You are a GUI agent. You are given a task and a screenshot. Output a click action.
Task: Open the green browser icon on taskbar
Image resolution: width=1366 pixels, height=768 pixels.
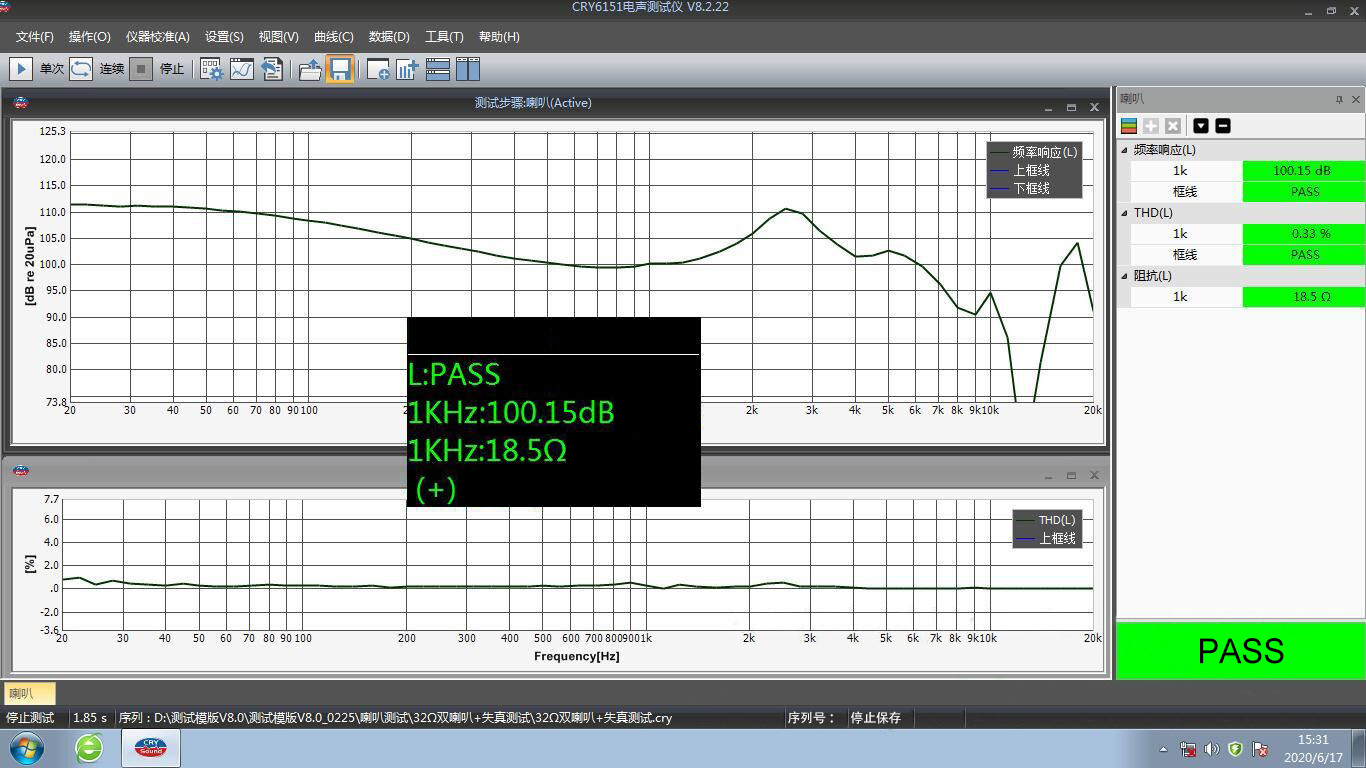tap(89, 748)
